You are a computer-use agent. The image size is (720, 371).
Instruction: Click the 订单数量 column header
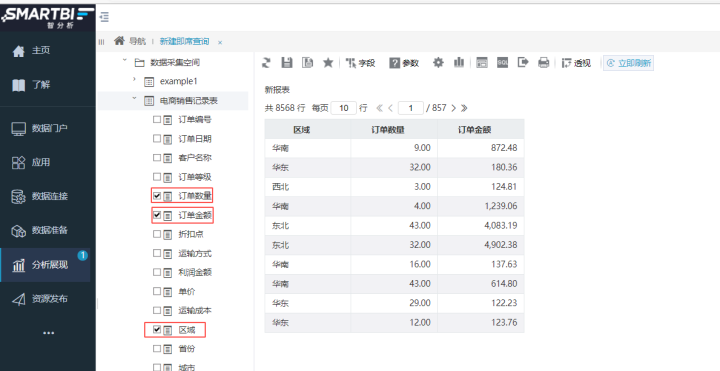point(394,129)
